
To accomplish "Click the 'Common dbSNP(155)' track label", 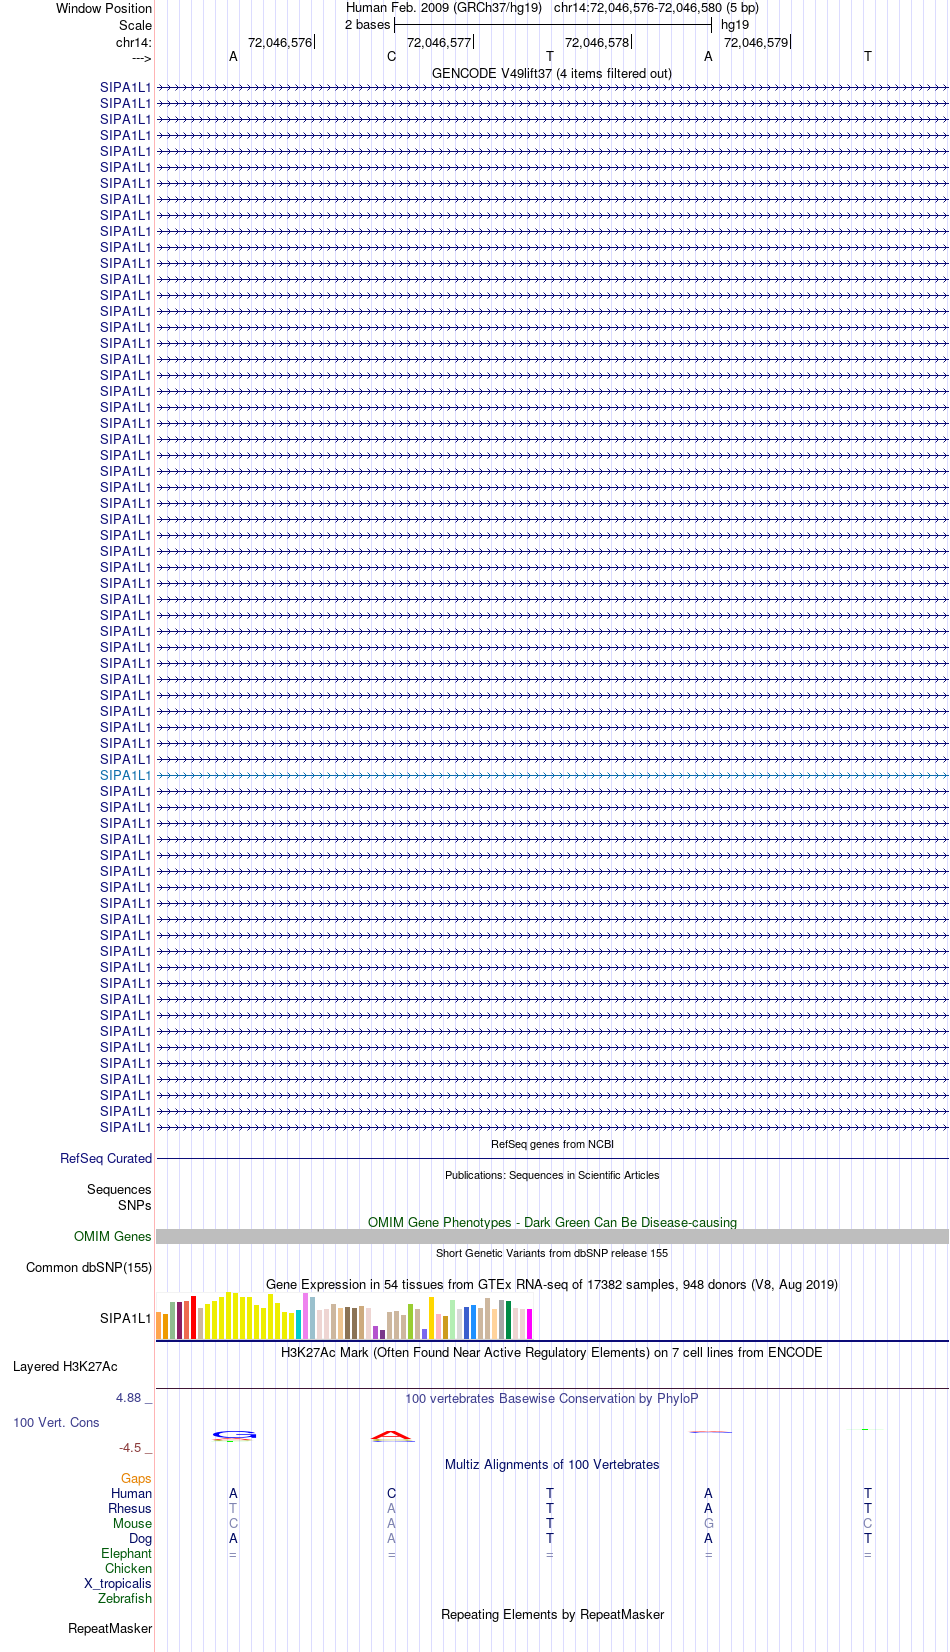I will tap(89, 1267).
